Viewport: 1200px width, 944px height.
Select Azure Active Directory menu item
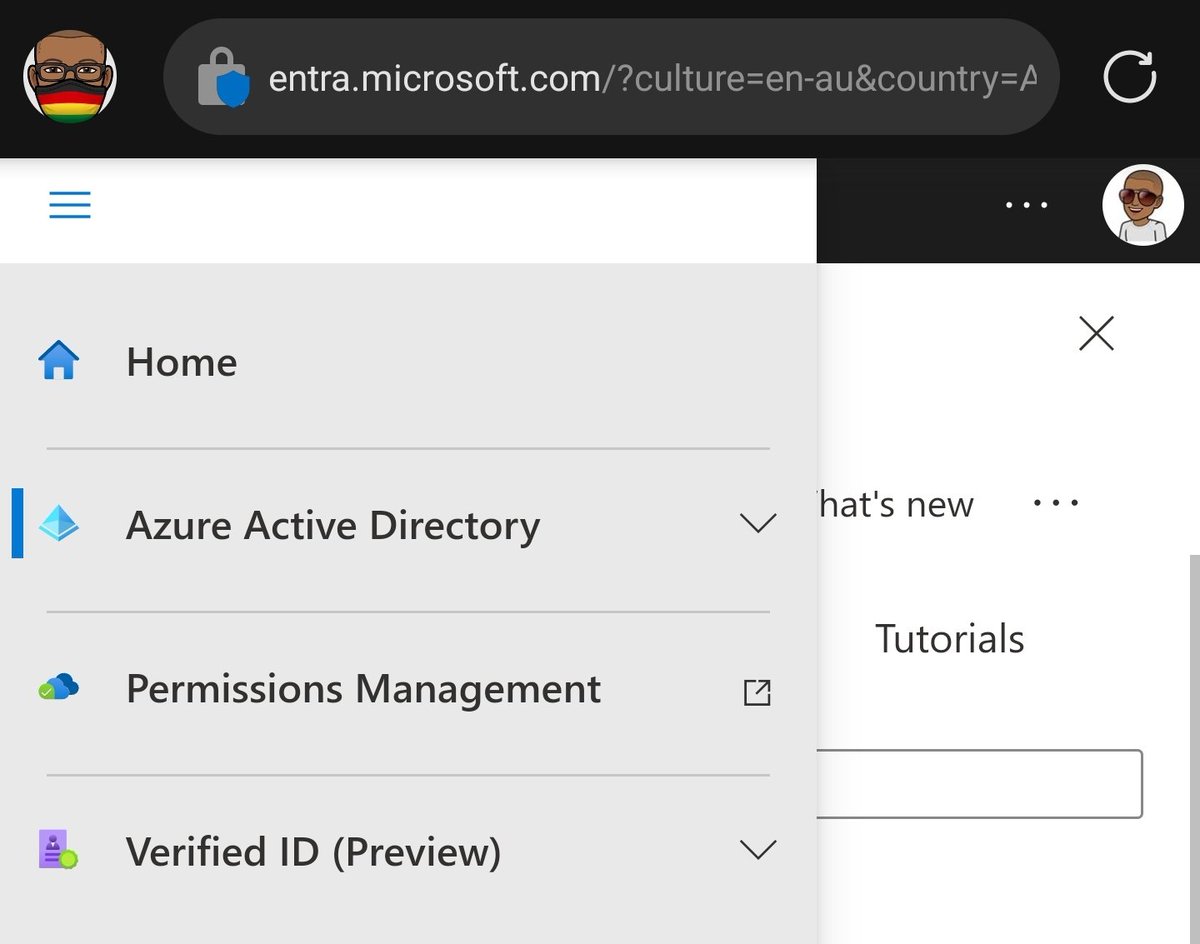point(333,525)
